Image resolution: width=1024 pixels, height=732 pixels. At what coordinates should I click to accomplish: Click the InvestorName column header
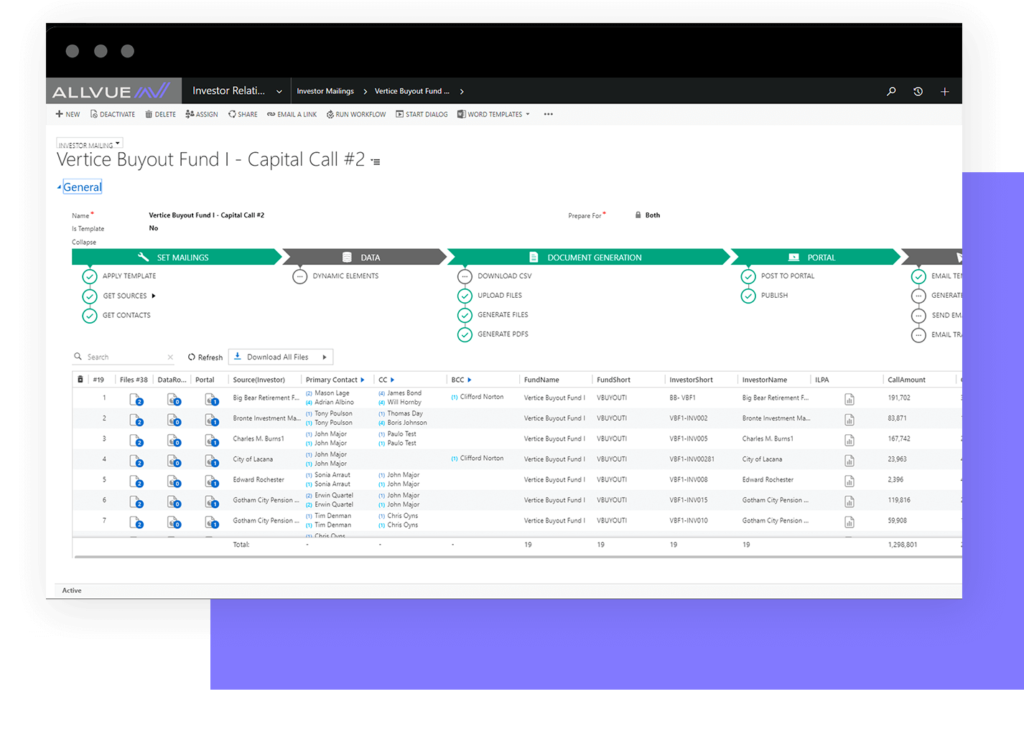[x=765, y=380]
